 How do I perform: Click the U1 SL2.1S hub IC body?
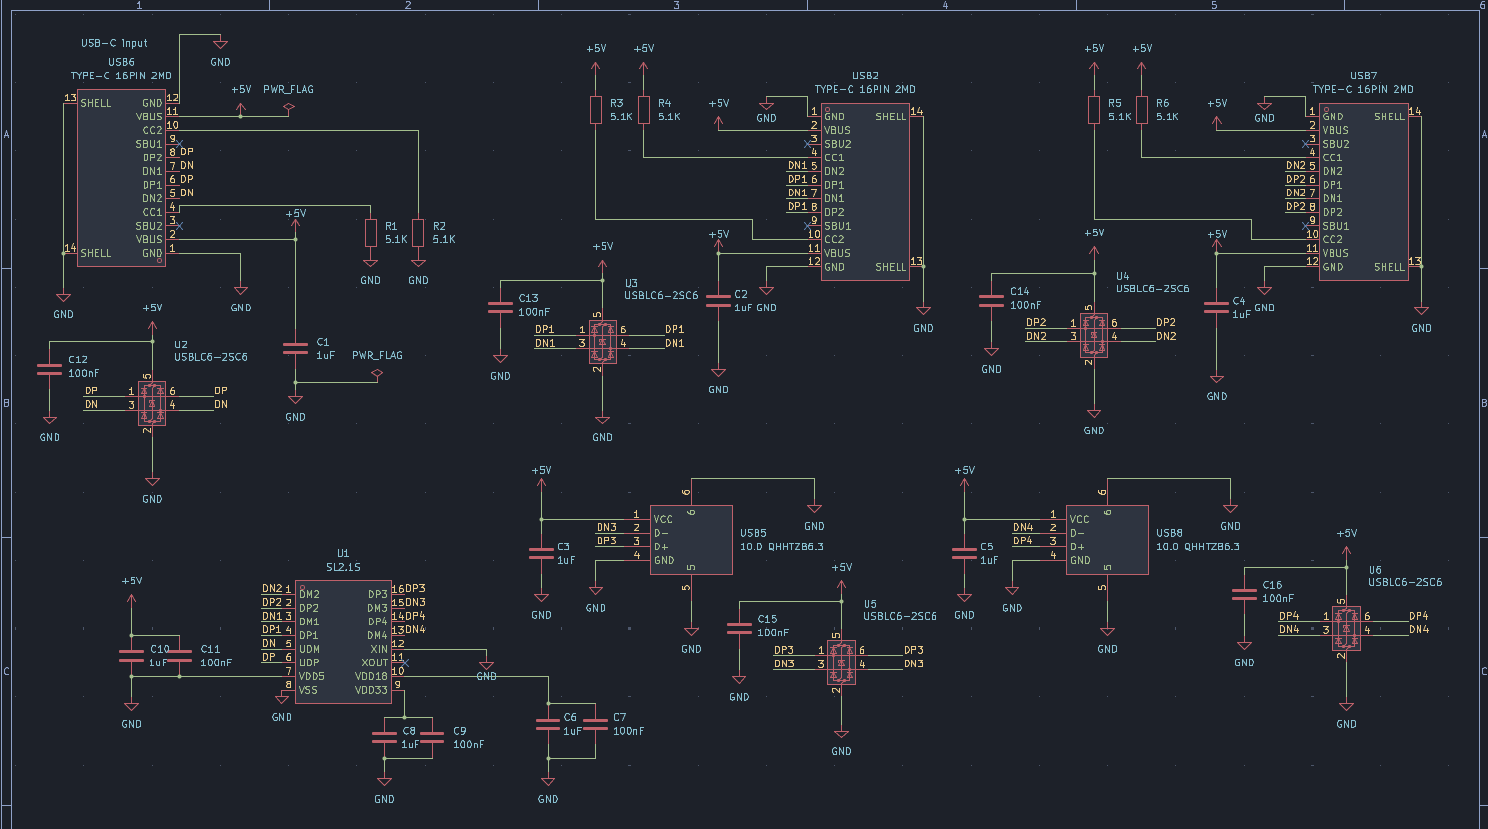(343, 642)
